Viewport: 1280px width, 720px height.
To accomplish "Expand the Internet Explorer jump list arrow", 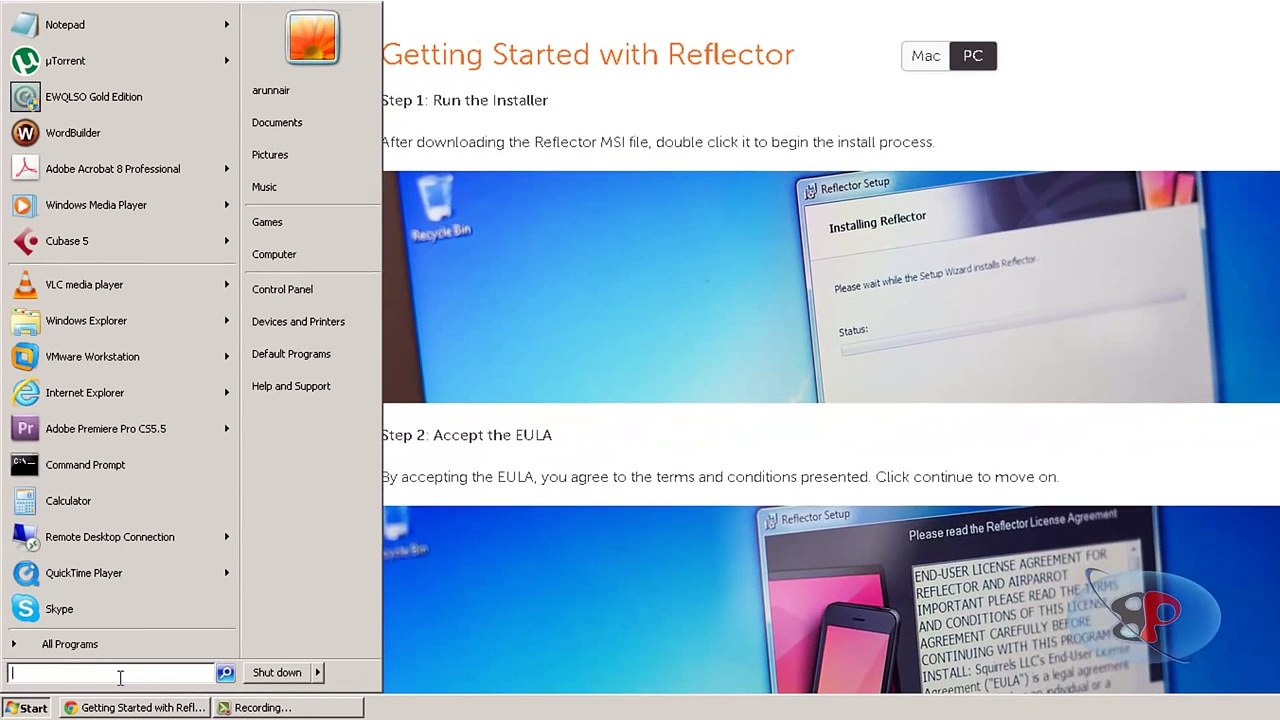I will [x=226, y=393].
